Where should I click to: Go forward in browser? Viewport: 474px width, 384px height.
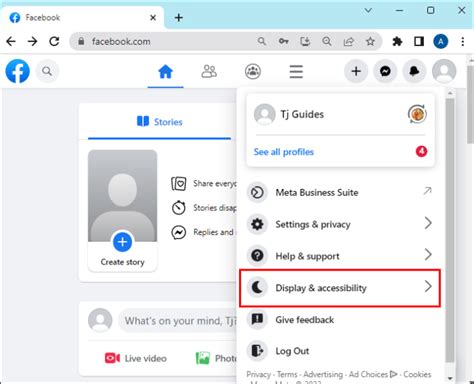[32, 41]
